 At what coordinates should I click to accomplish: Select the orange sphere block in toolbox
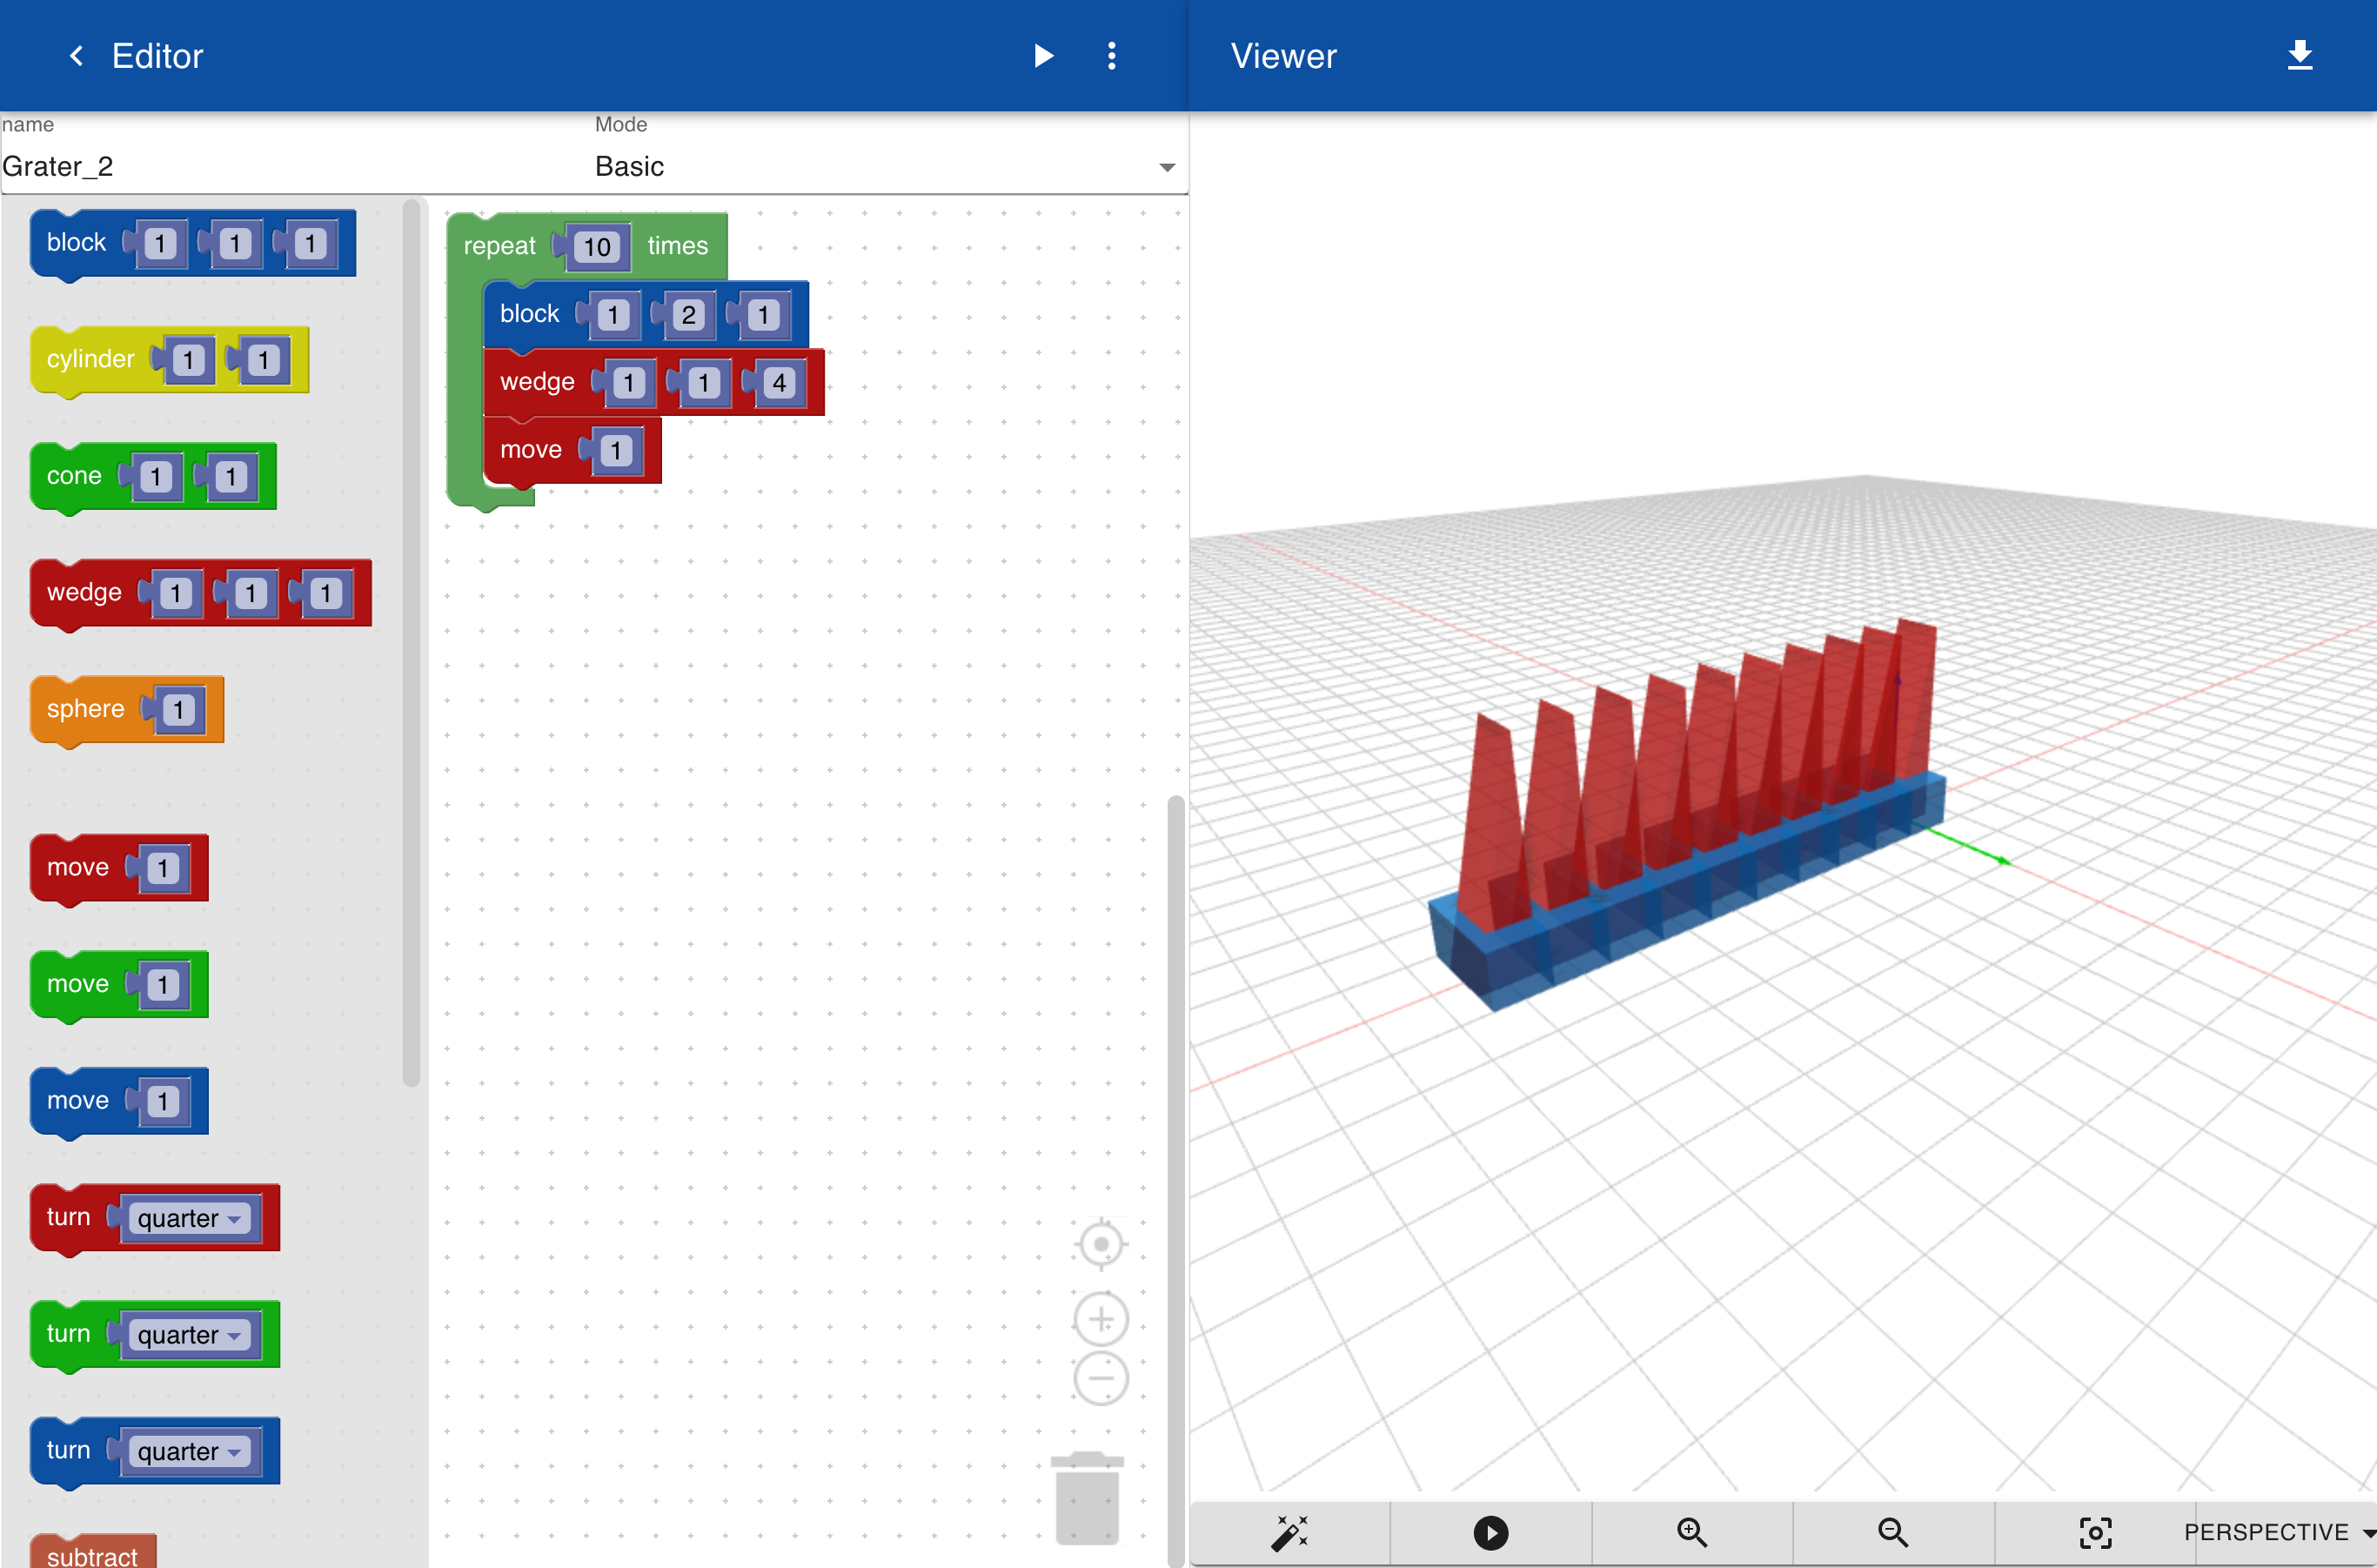click(x=85, y=709)
